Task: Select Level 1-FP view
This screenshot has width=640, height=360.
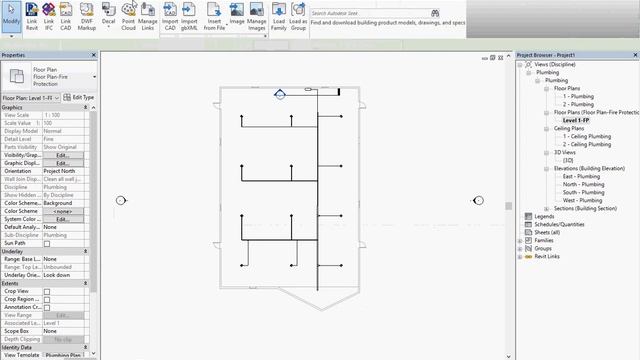Action: point(576,120)
